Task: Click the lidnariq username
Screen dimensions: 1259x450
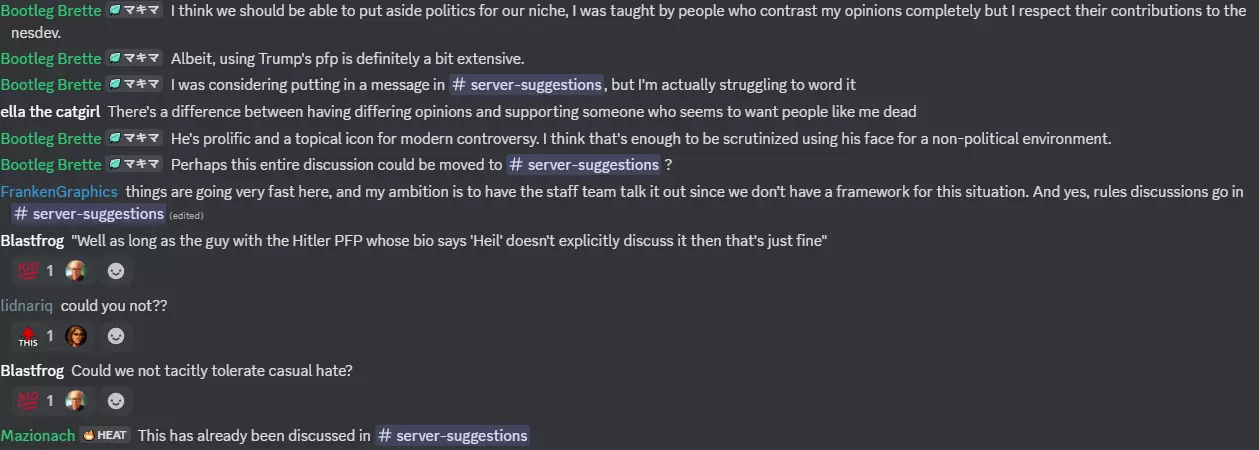Action: coord(27,305)
